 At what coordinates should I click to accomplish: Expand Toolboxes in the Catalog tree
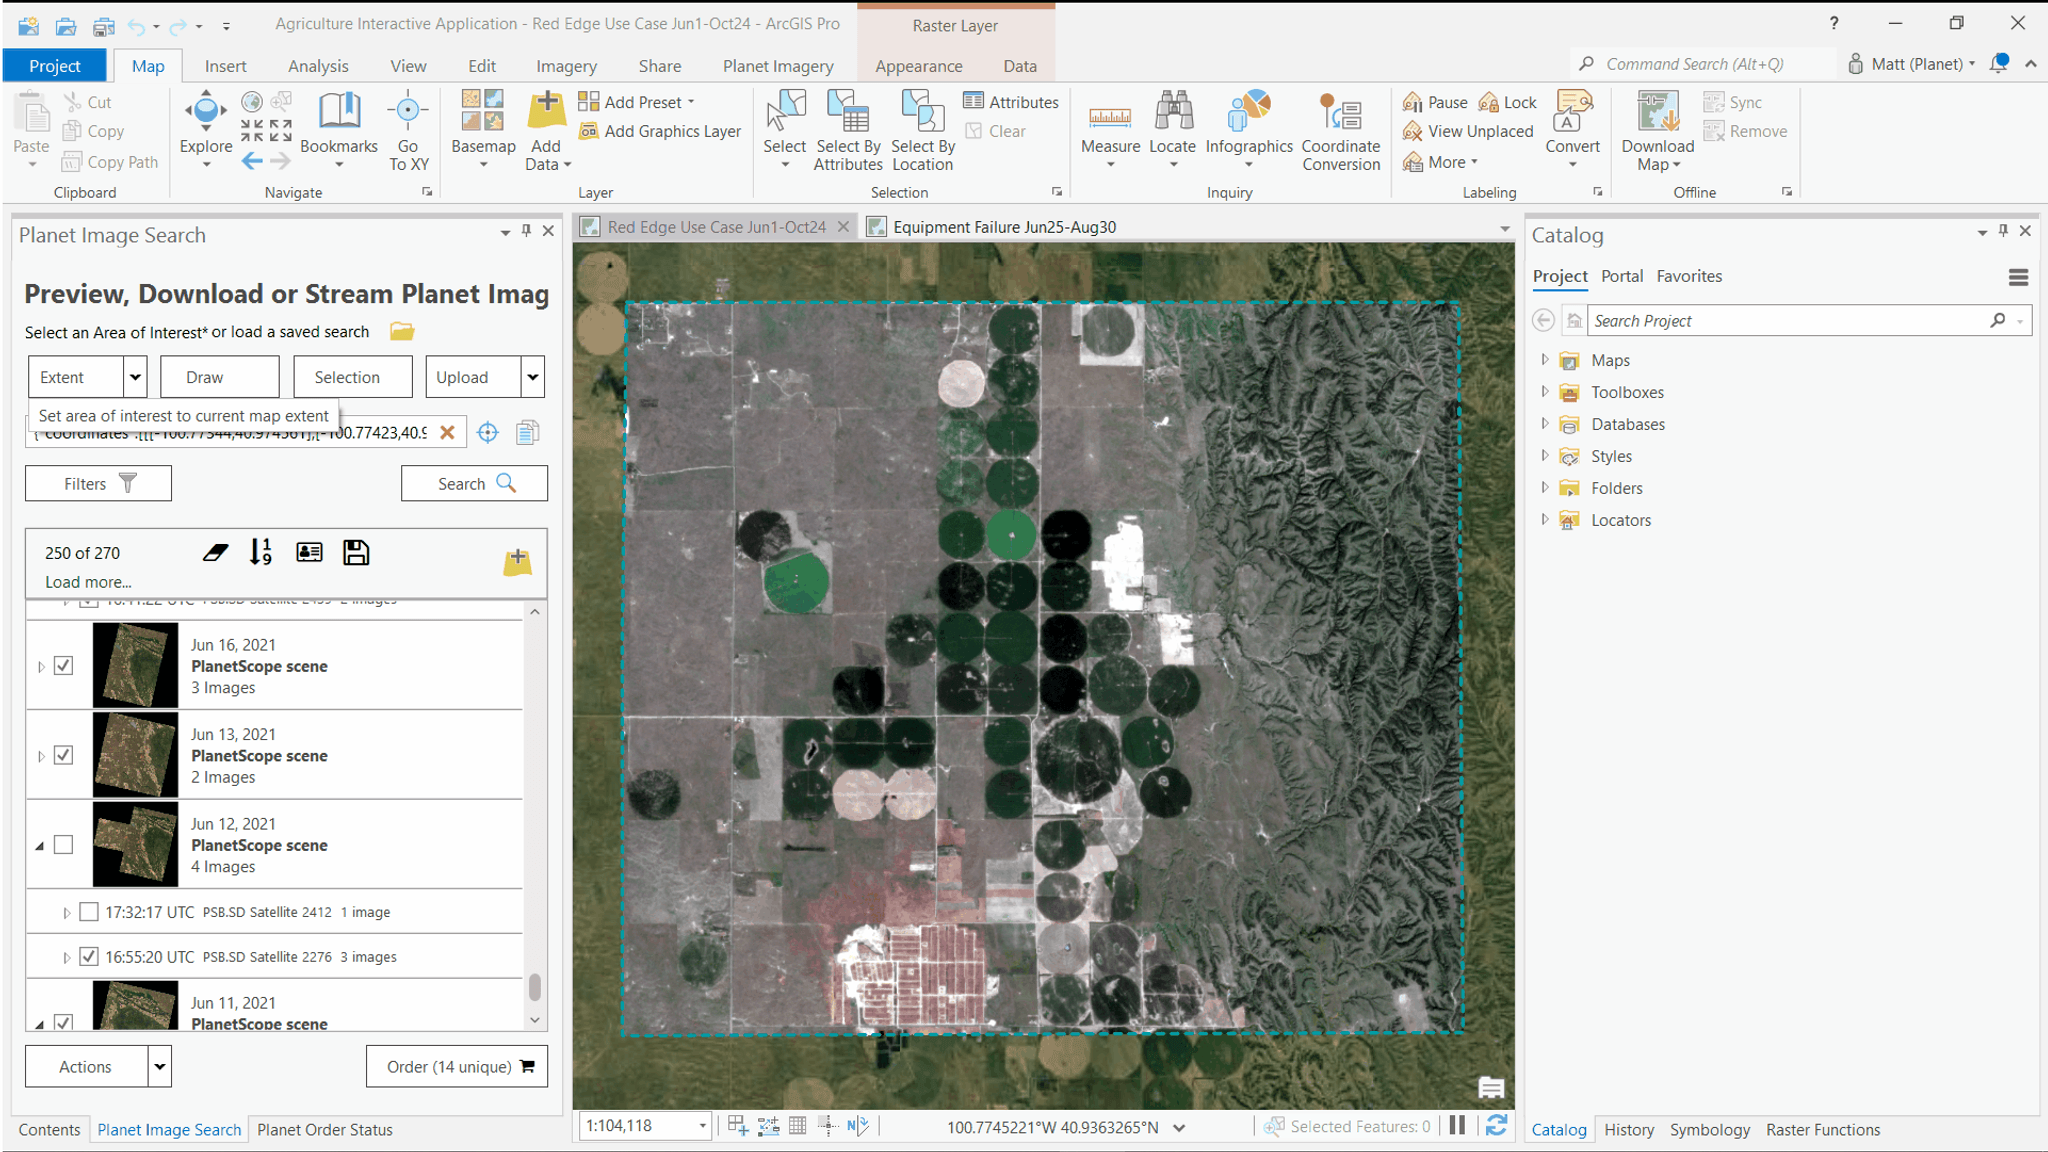1545,391
